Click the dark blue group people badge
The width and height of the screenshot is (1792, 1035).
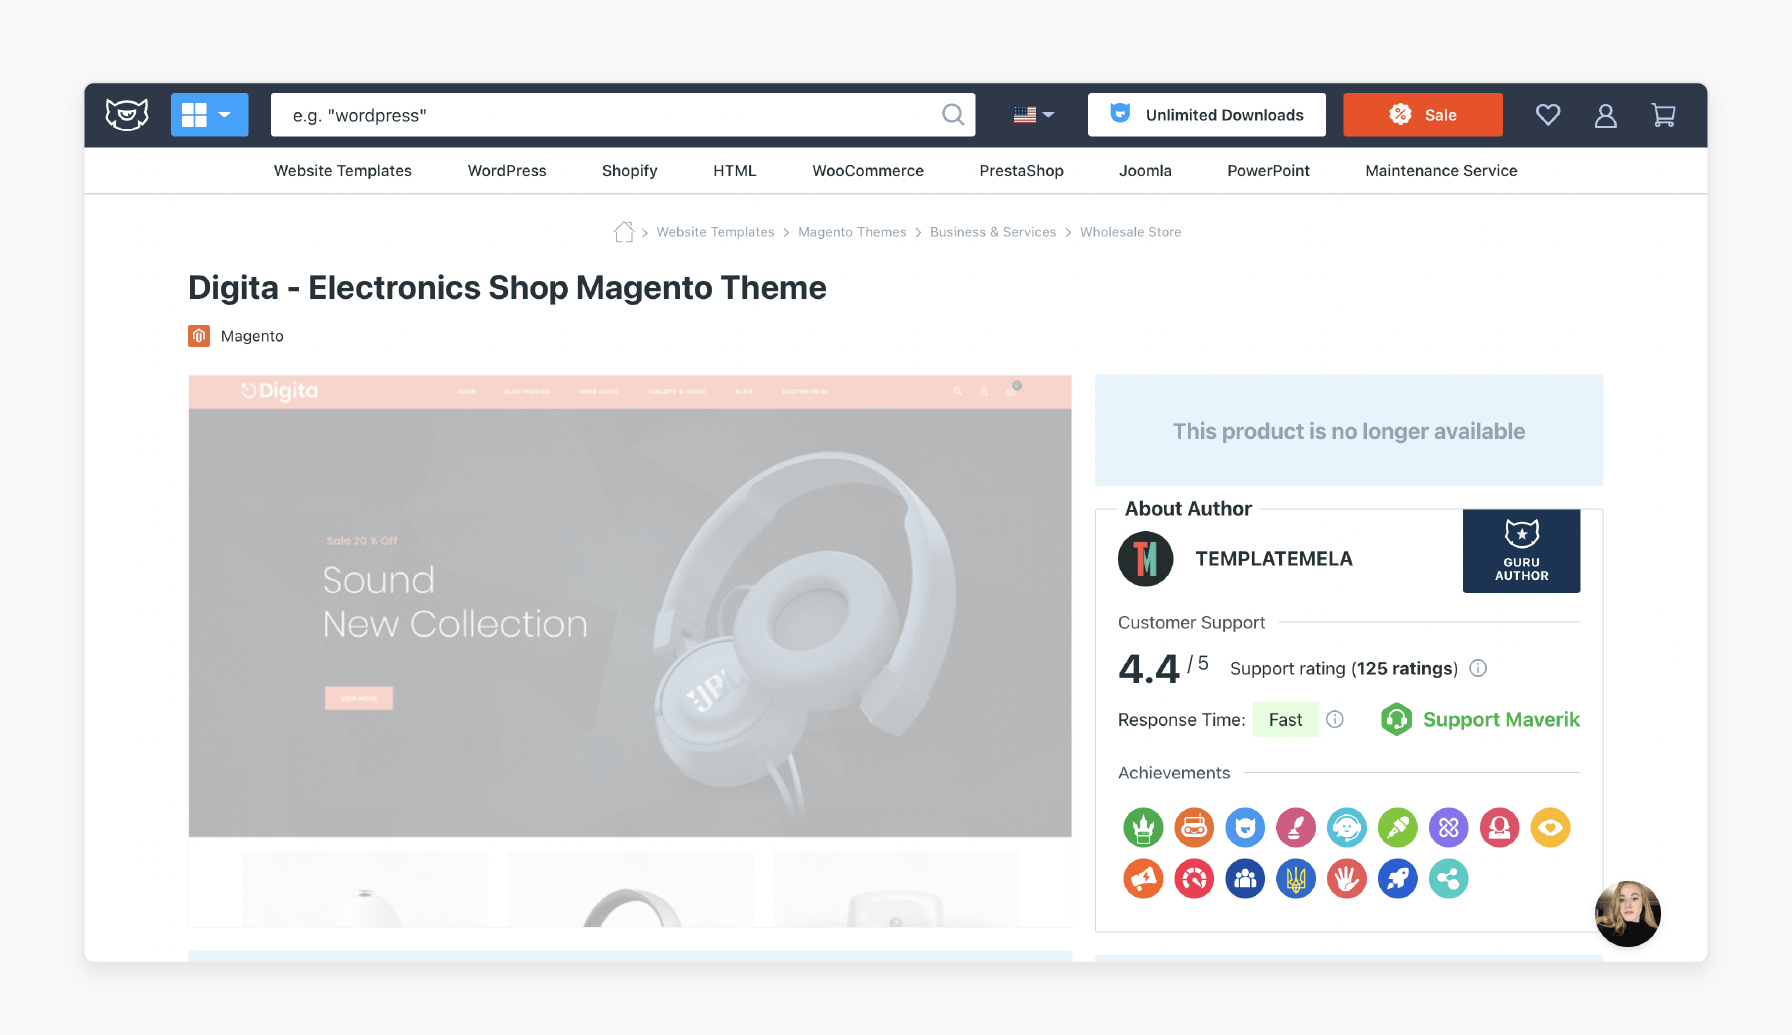point(1245,879)
